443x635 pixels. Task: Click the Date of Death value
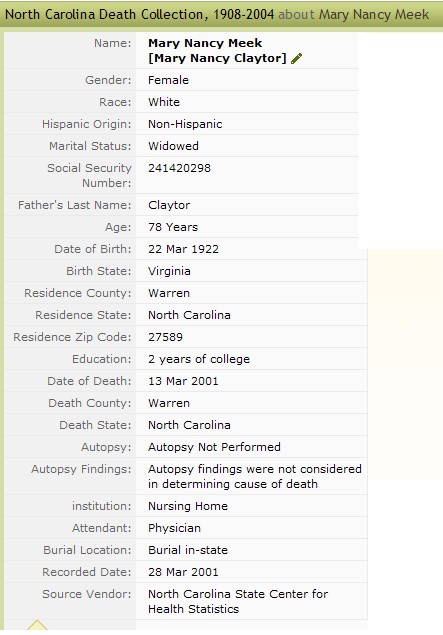pyautogui.click(x=183, y=381)
